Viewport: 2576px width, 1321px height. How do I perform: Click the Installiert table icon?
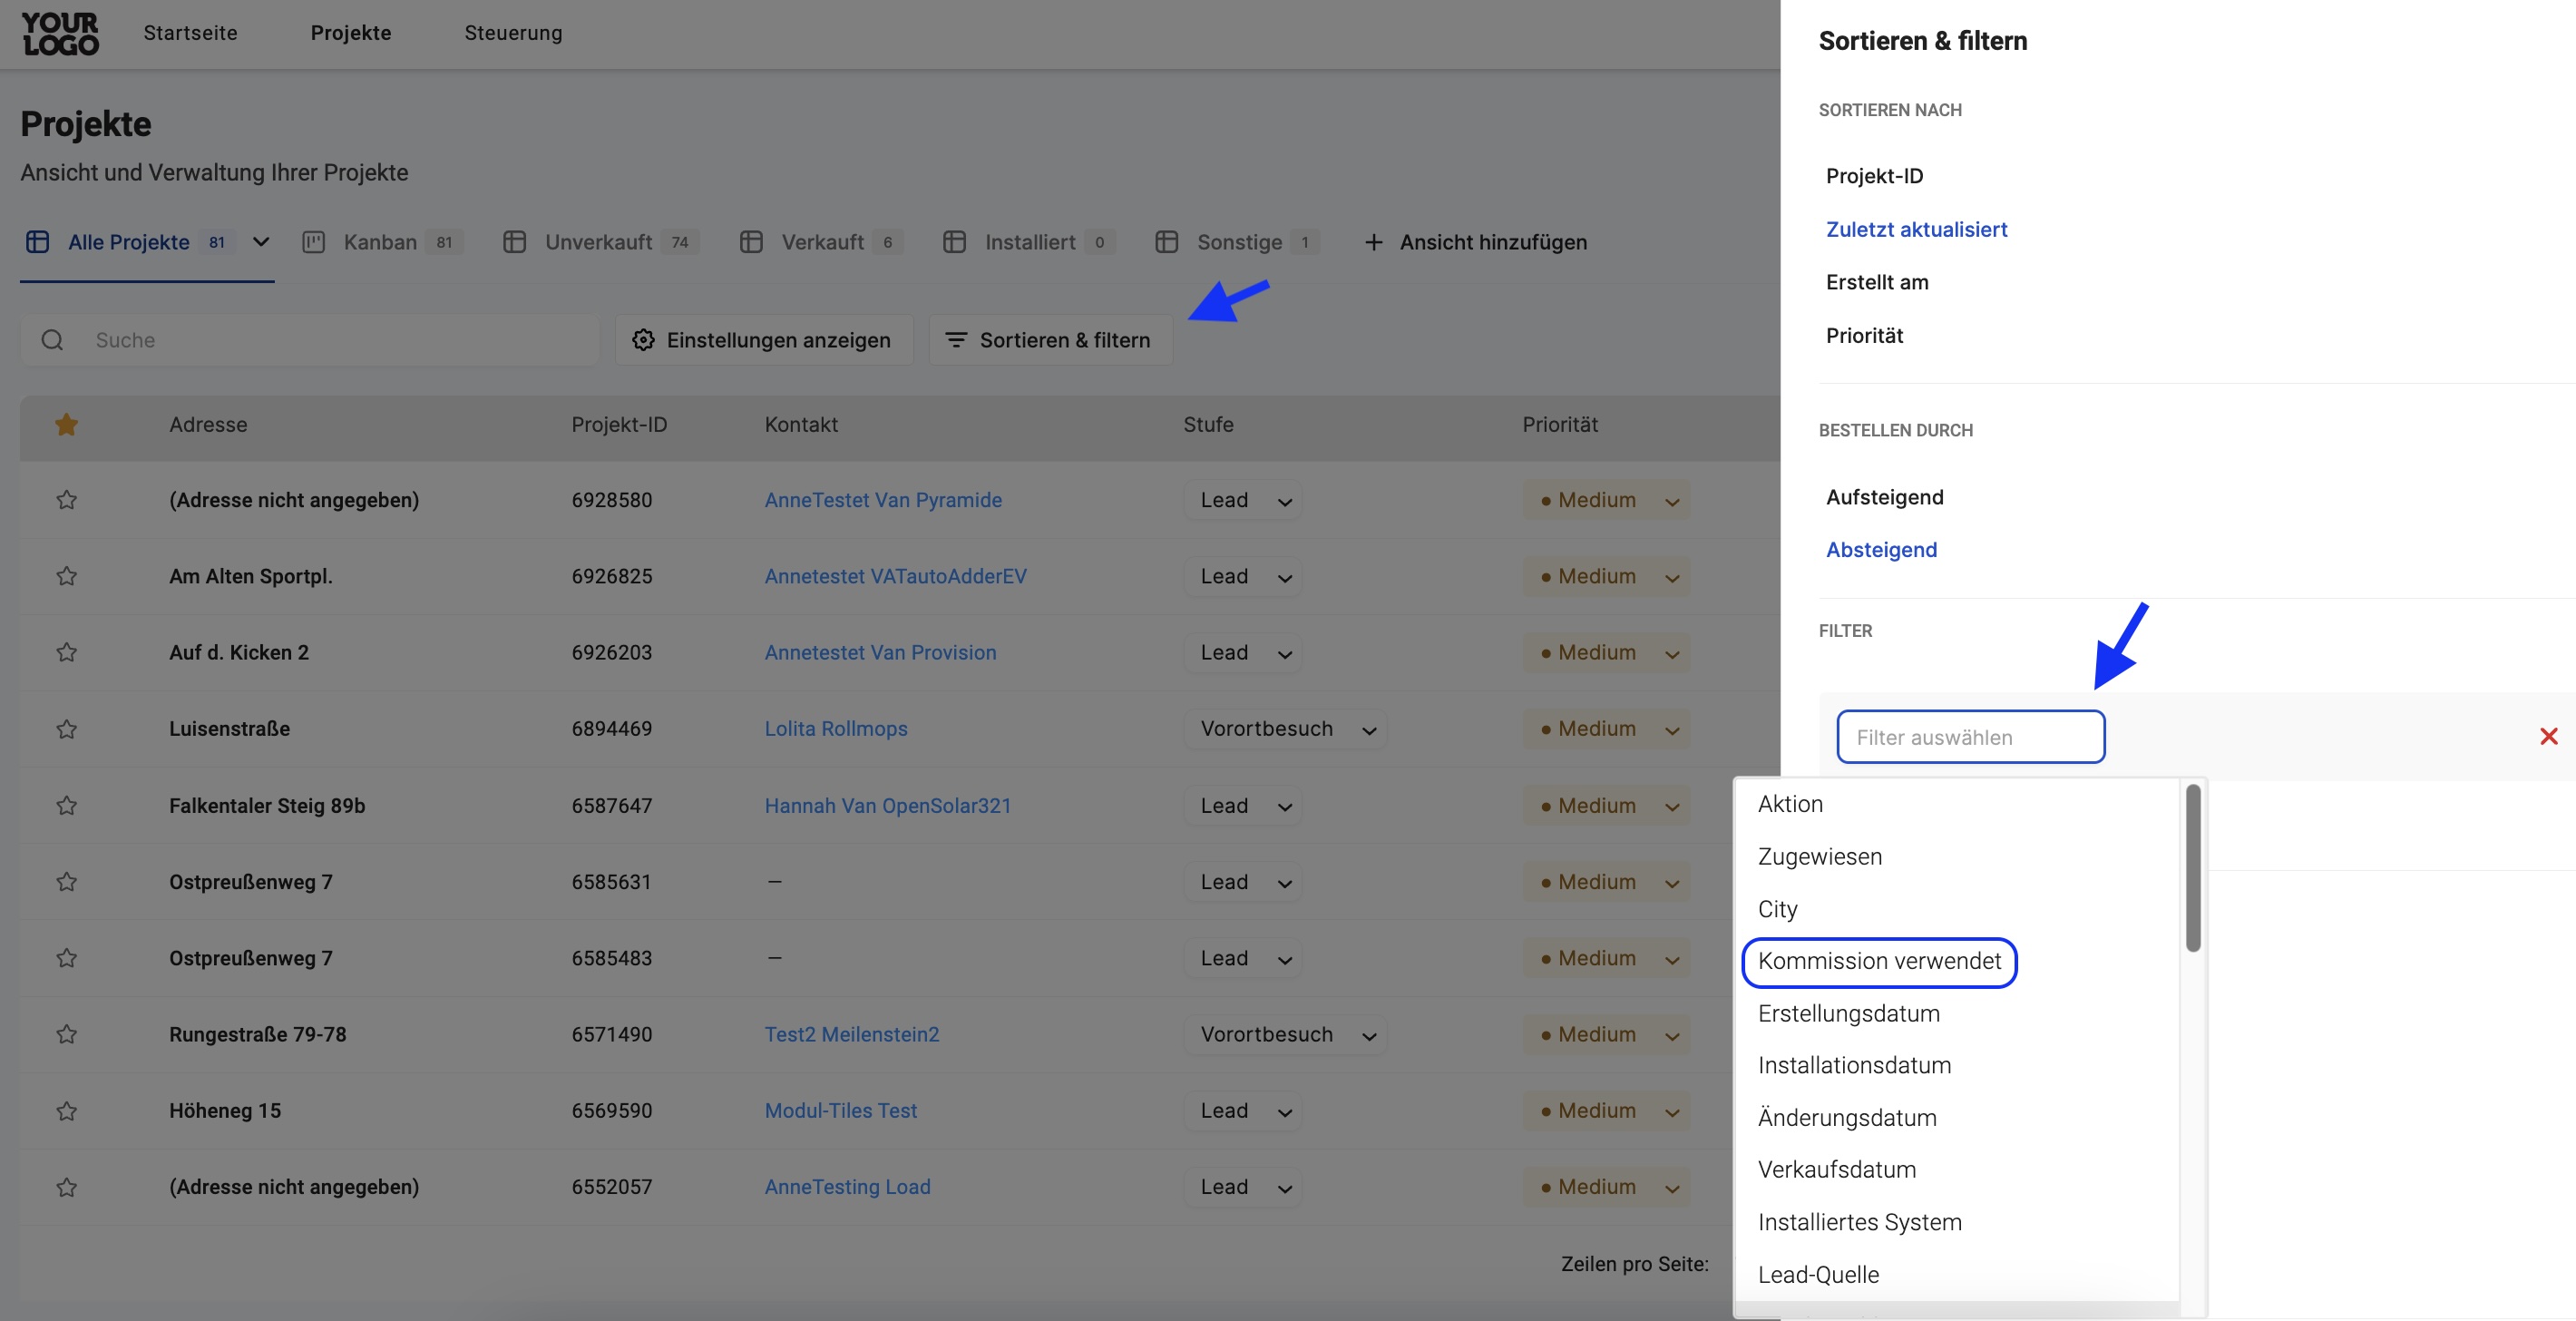pos(955,242)
